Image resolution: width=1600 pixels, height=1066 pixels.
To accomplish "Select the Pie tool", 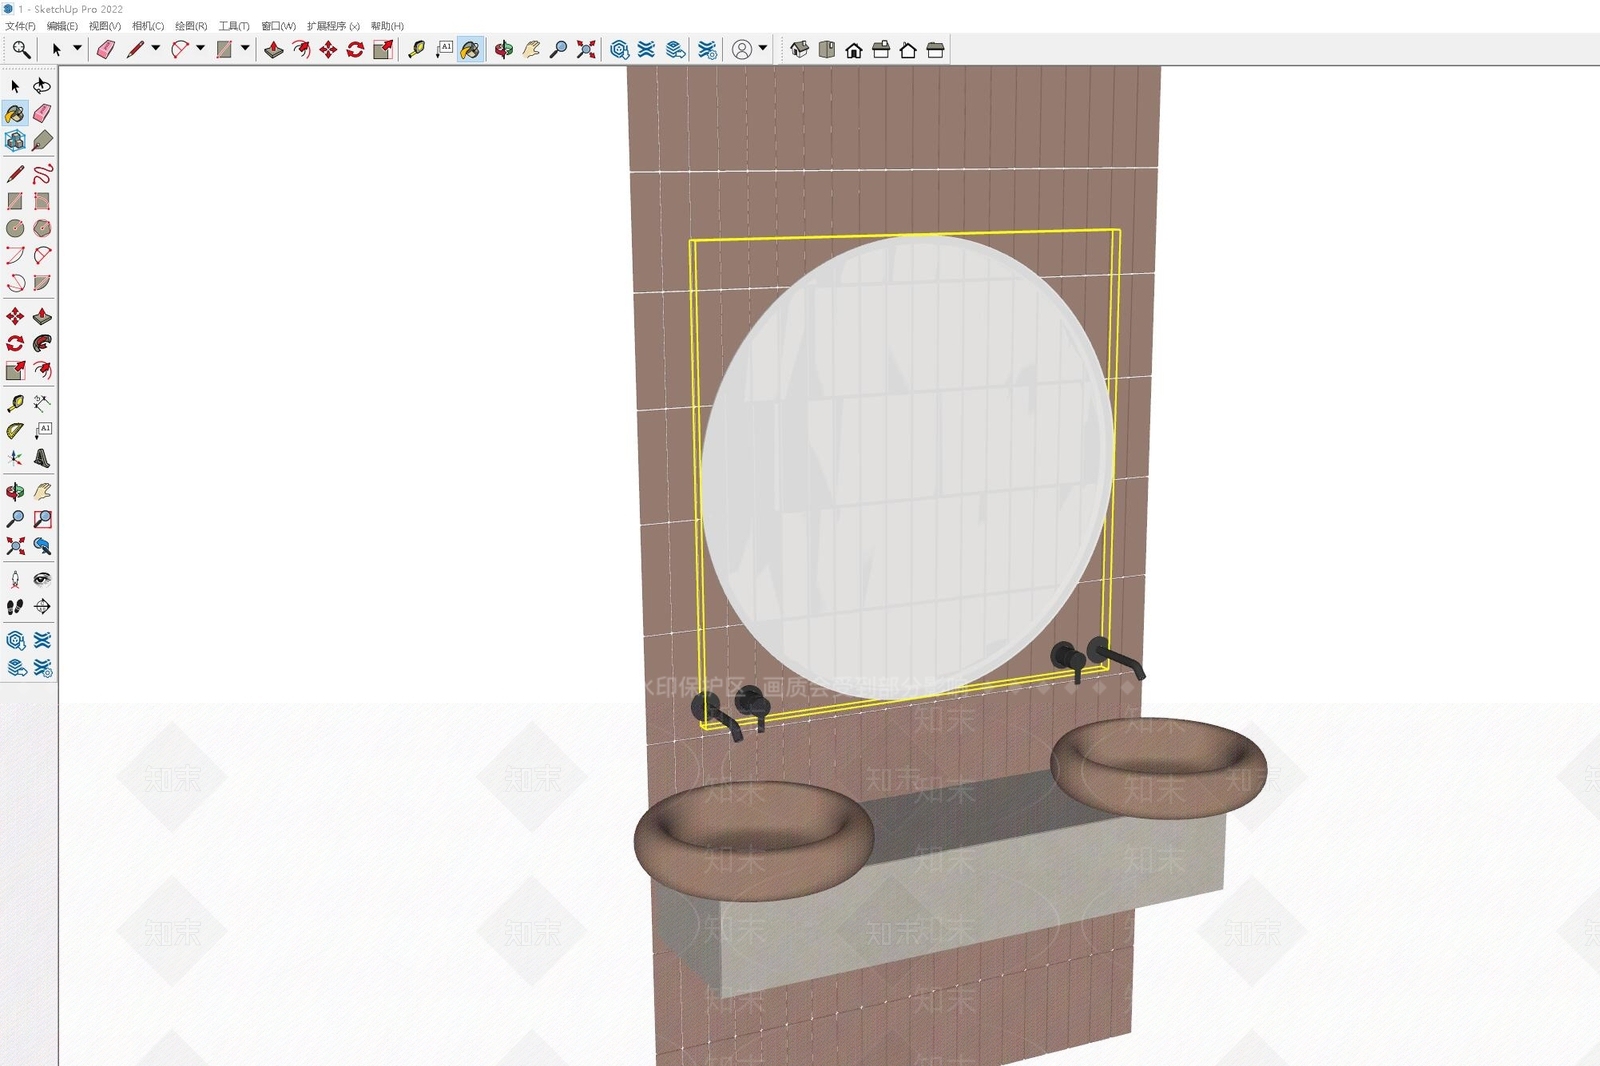I will [x=42, y=283].
